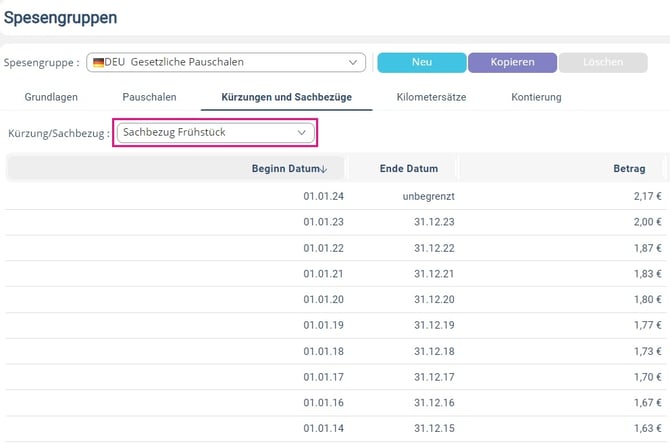Click the sort arrow beside Beginn Datum
Viewport: 670px width, 444px height.
[x=324, y=169]
